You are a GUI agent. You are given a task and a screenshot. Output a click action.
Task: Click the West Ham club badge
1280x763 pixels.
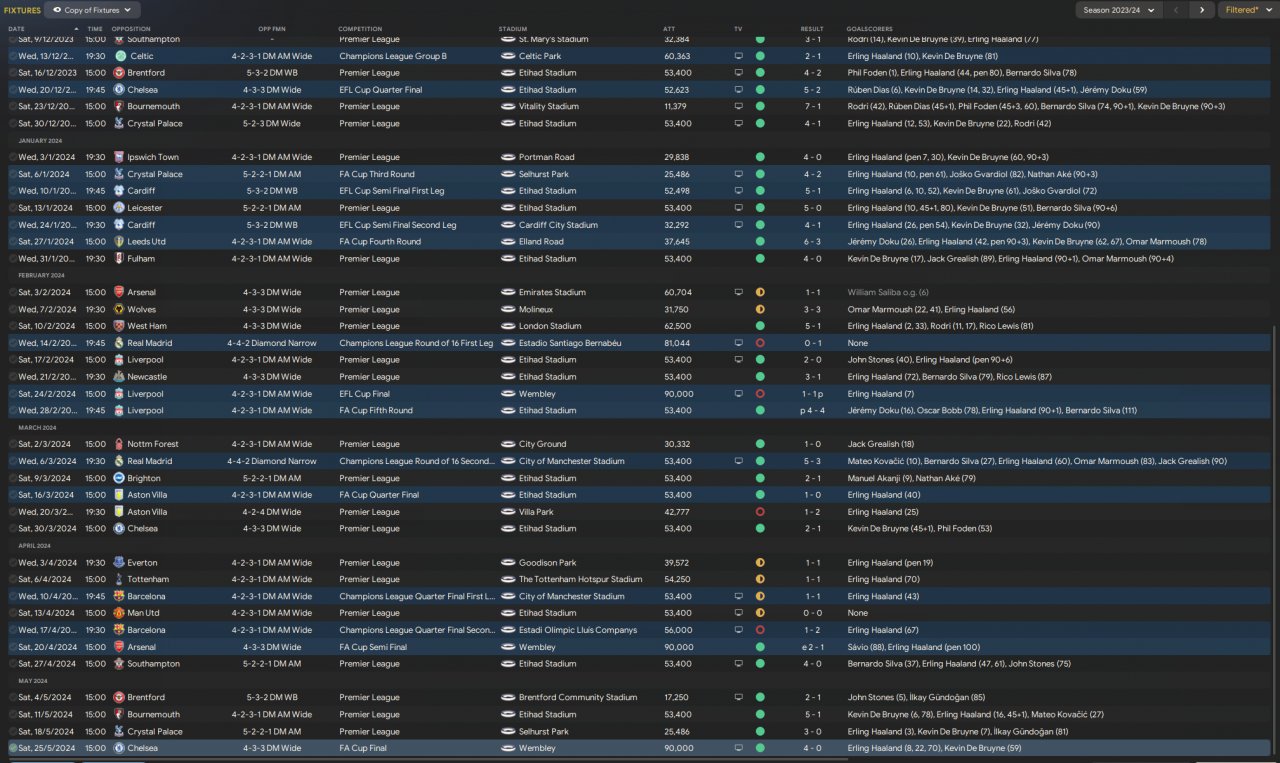pyautogui.click(x=120, y=326)
